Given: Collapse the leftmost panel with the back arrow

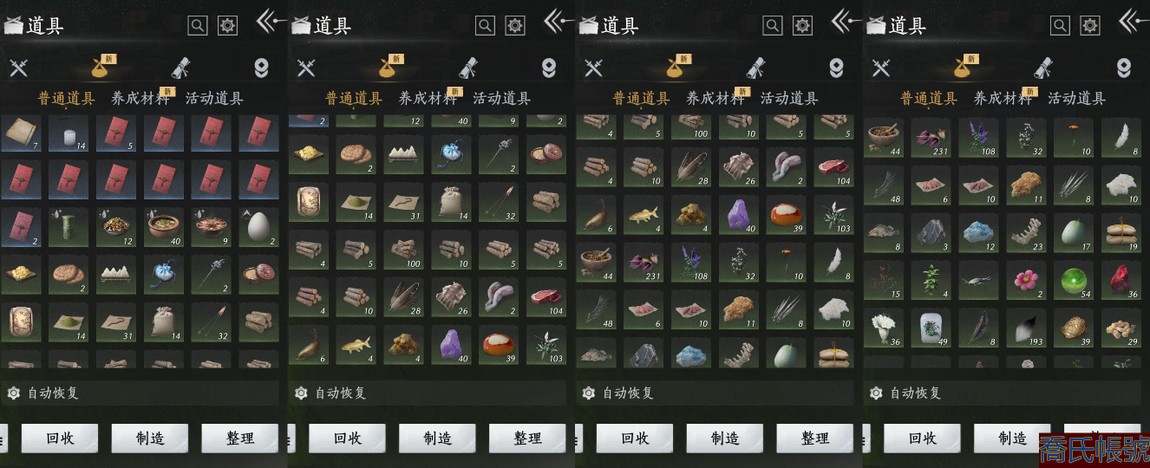Looking at the screenshot, I should point(271,21).
